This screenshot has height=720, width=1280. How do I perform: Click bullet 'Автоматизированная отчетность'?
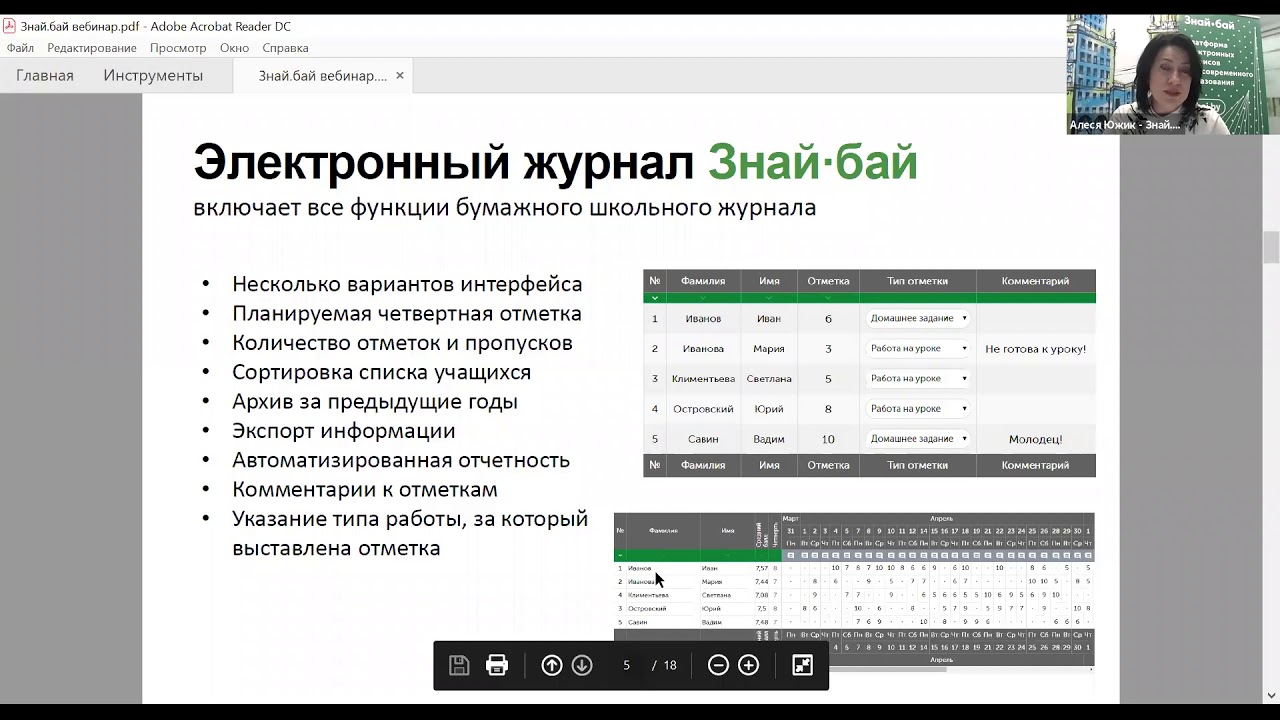[x=401, y=460]
